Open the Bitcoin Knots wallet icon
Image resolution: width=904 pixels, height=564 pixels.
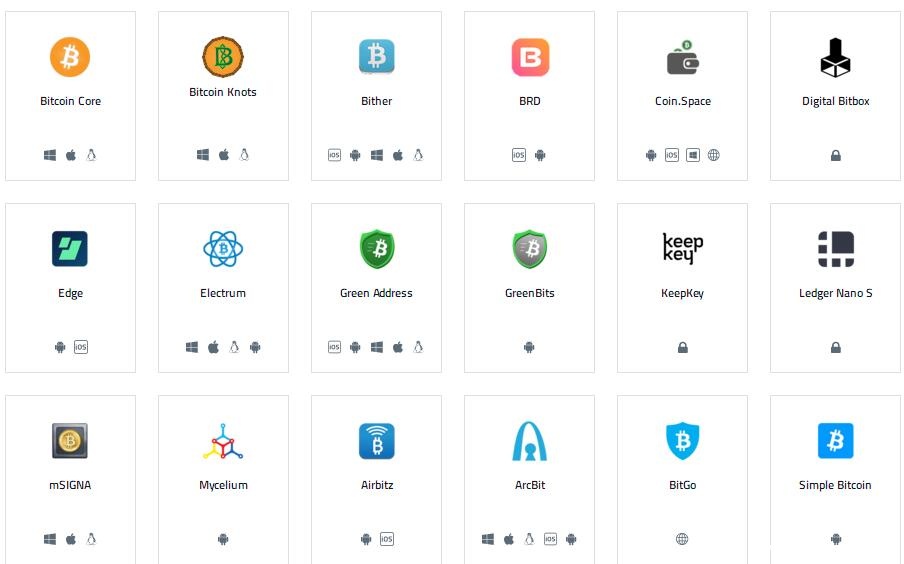pos(223,57)
